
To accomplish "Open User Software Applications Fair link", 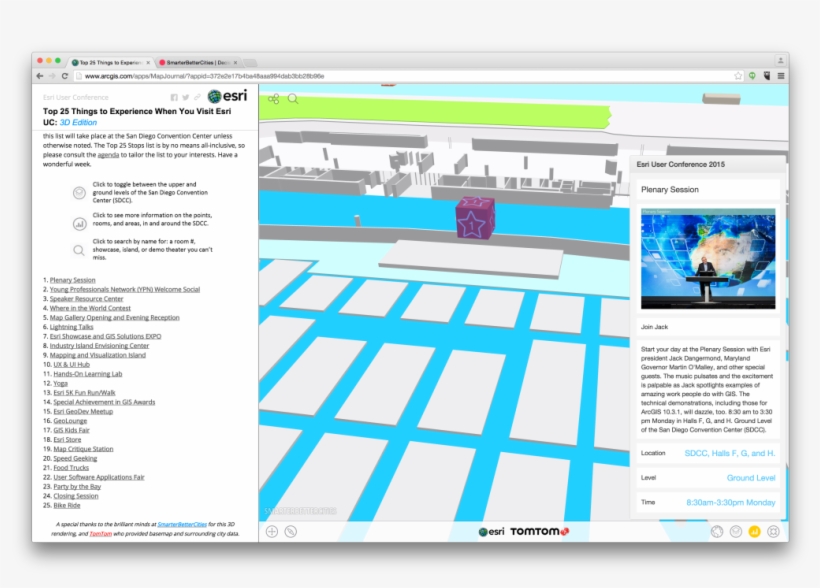I will pyautogui.click(x=99, y=478).
